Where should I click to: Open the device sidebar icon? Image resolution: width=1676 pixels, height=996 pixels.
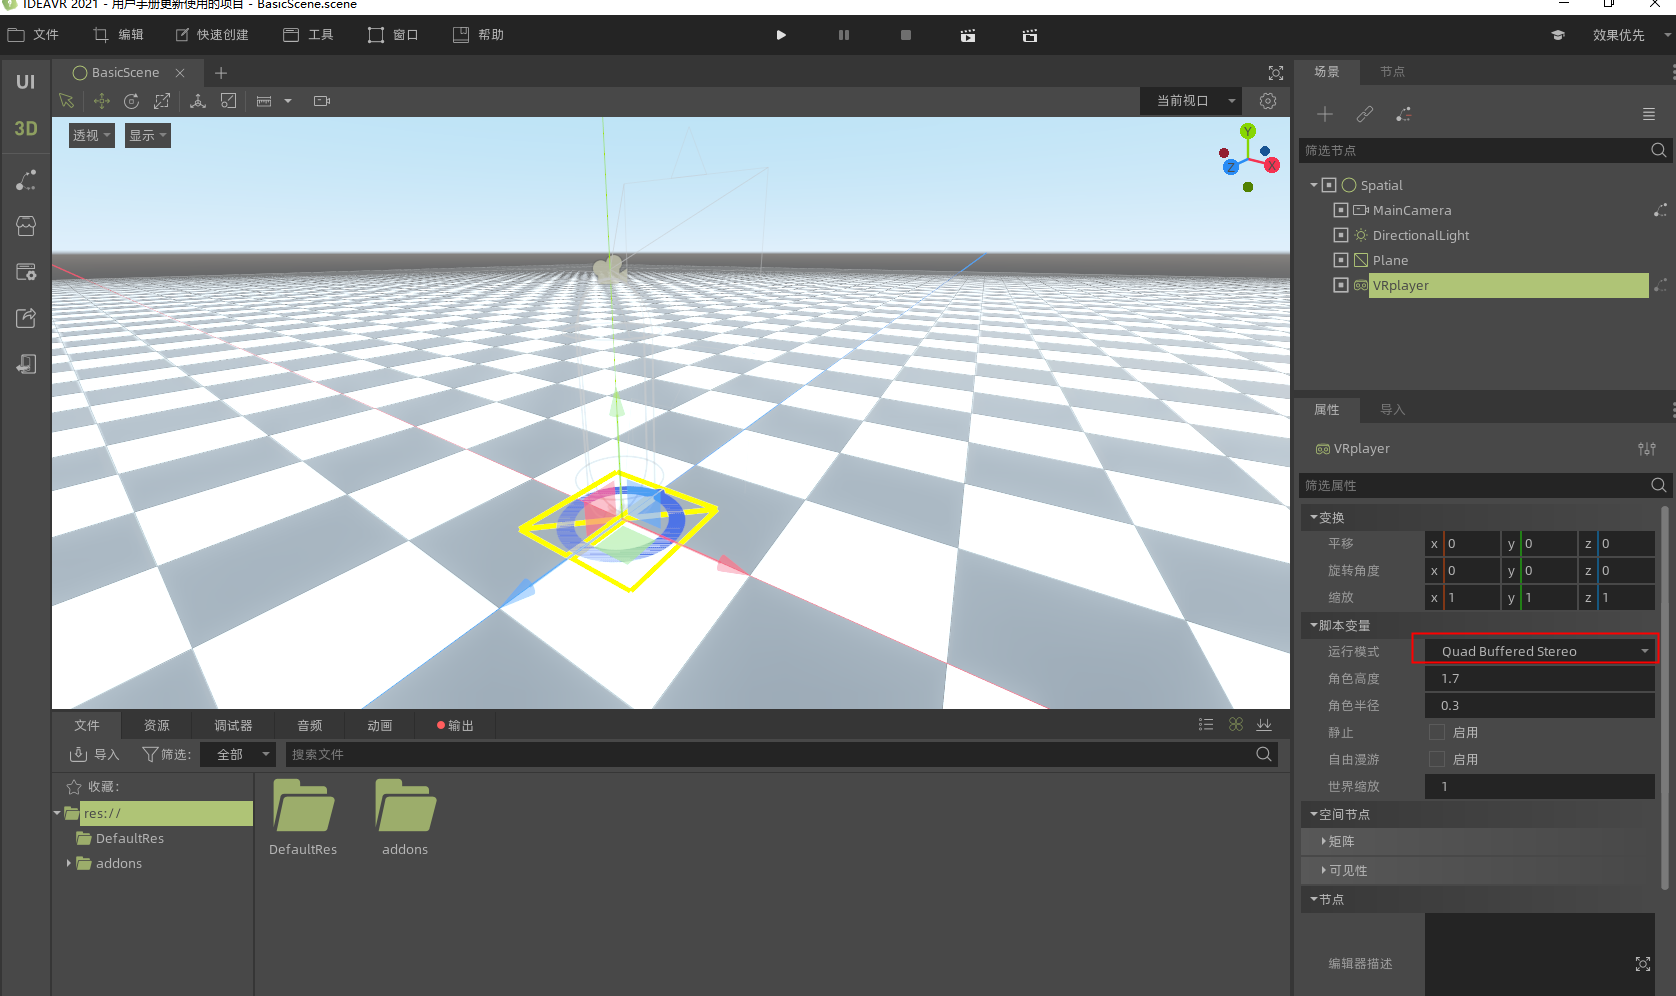tap(26, 364)
